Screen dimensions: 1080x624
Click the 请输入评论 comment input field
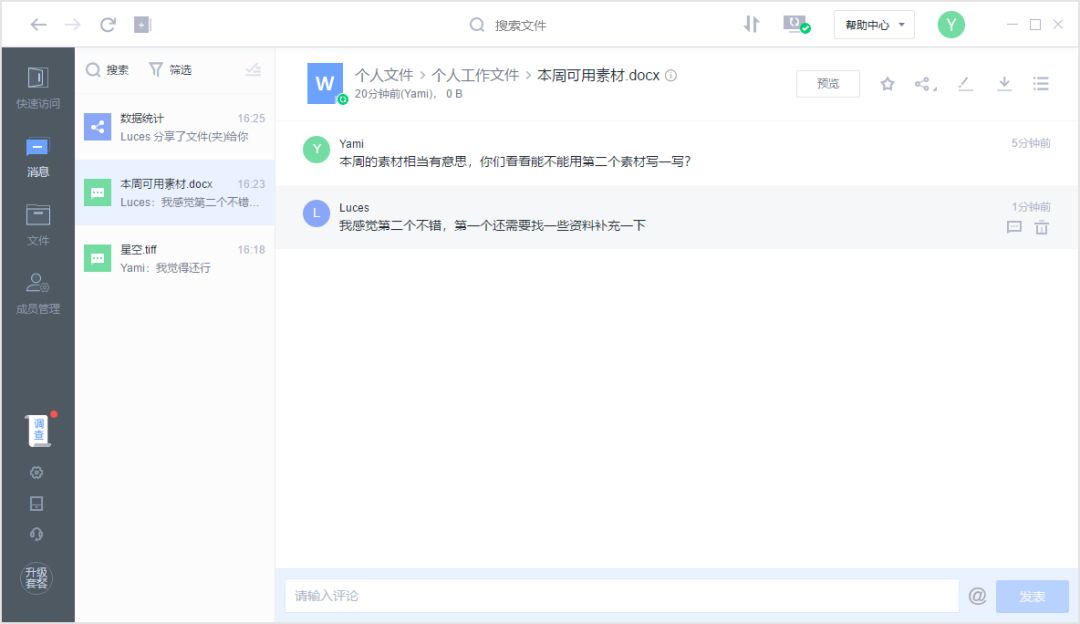pos(620,596)
